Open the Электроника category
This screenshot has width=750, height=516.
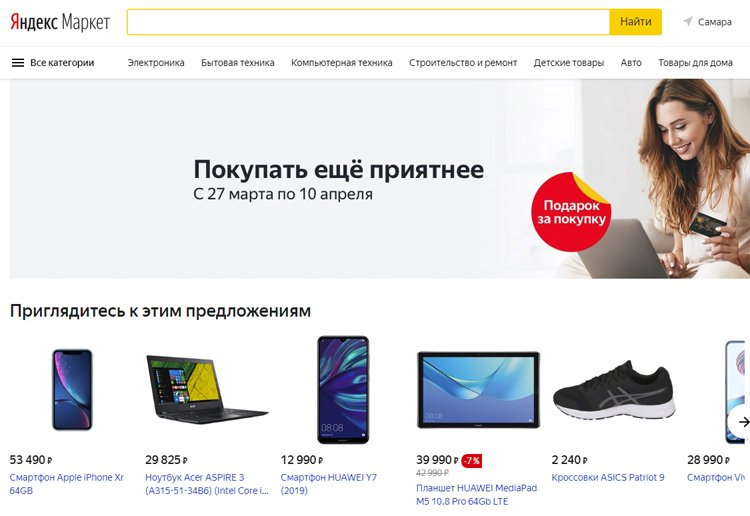click(156, 63)
